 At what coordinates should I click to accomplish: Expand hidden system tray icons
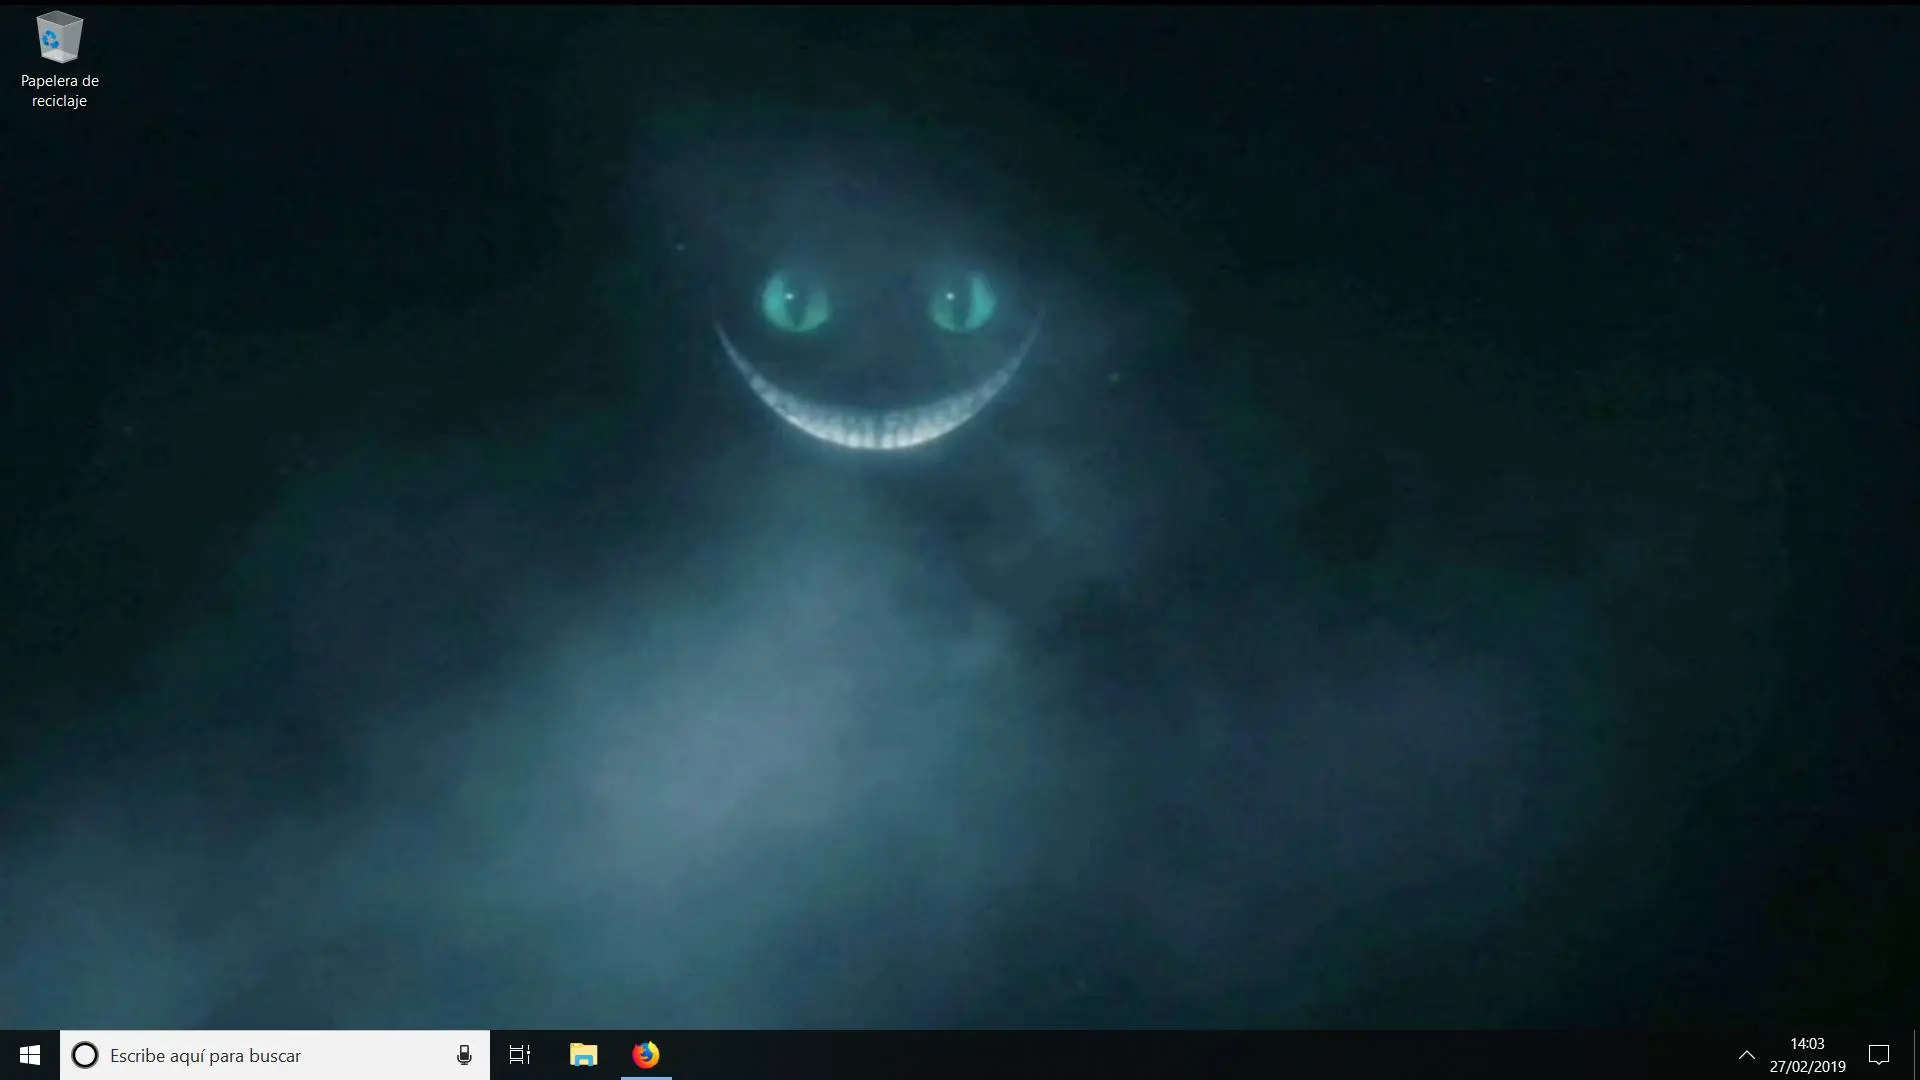pyautogui.click(x=1746, y=1055)
